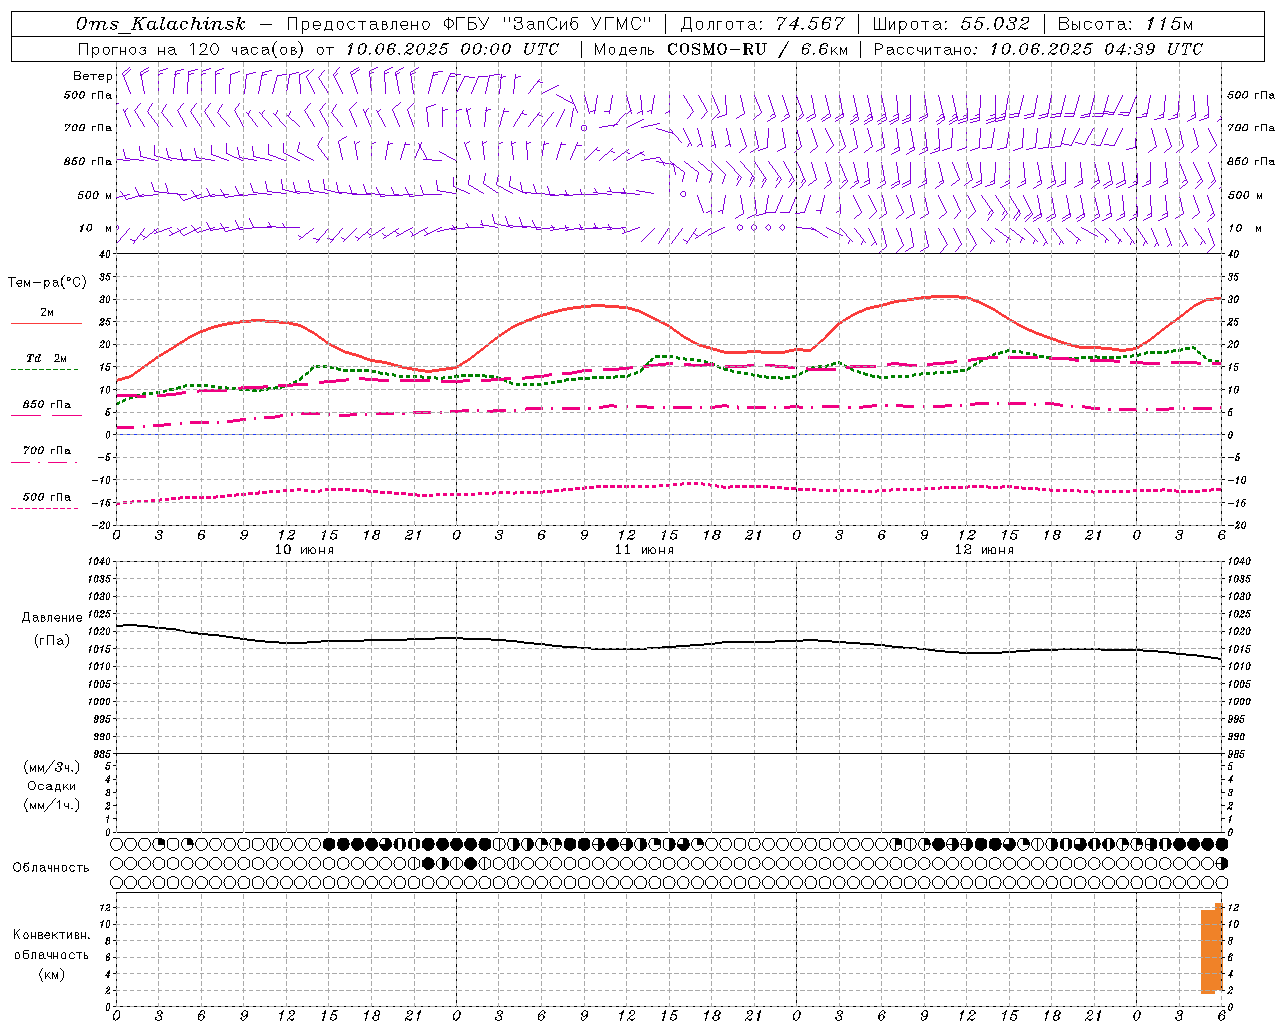The width and height of the screenshot is (1280, 1024).
Task: Click the Тем-ра(°C) panel label
Action: (x=47, y=283)
